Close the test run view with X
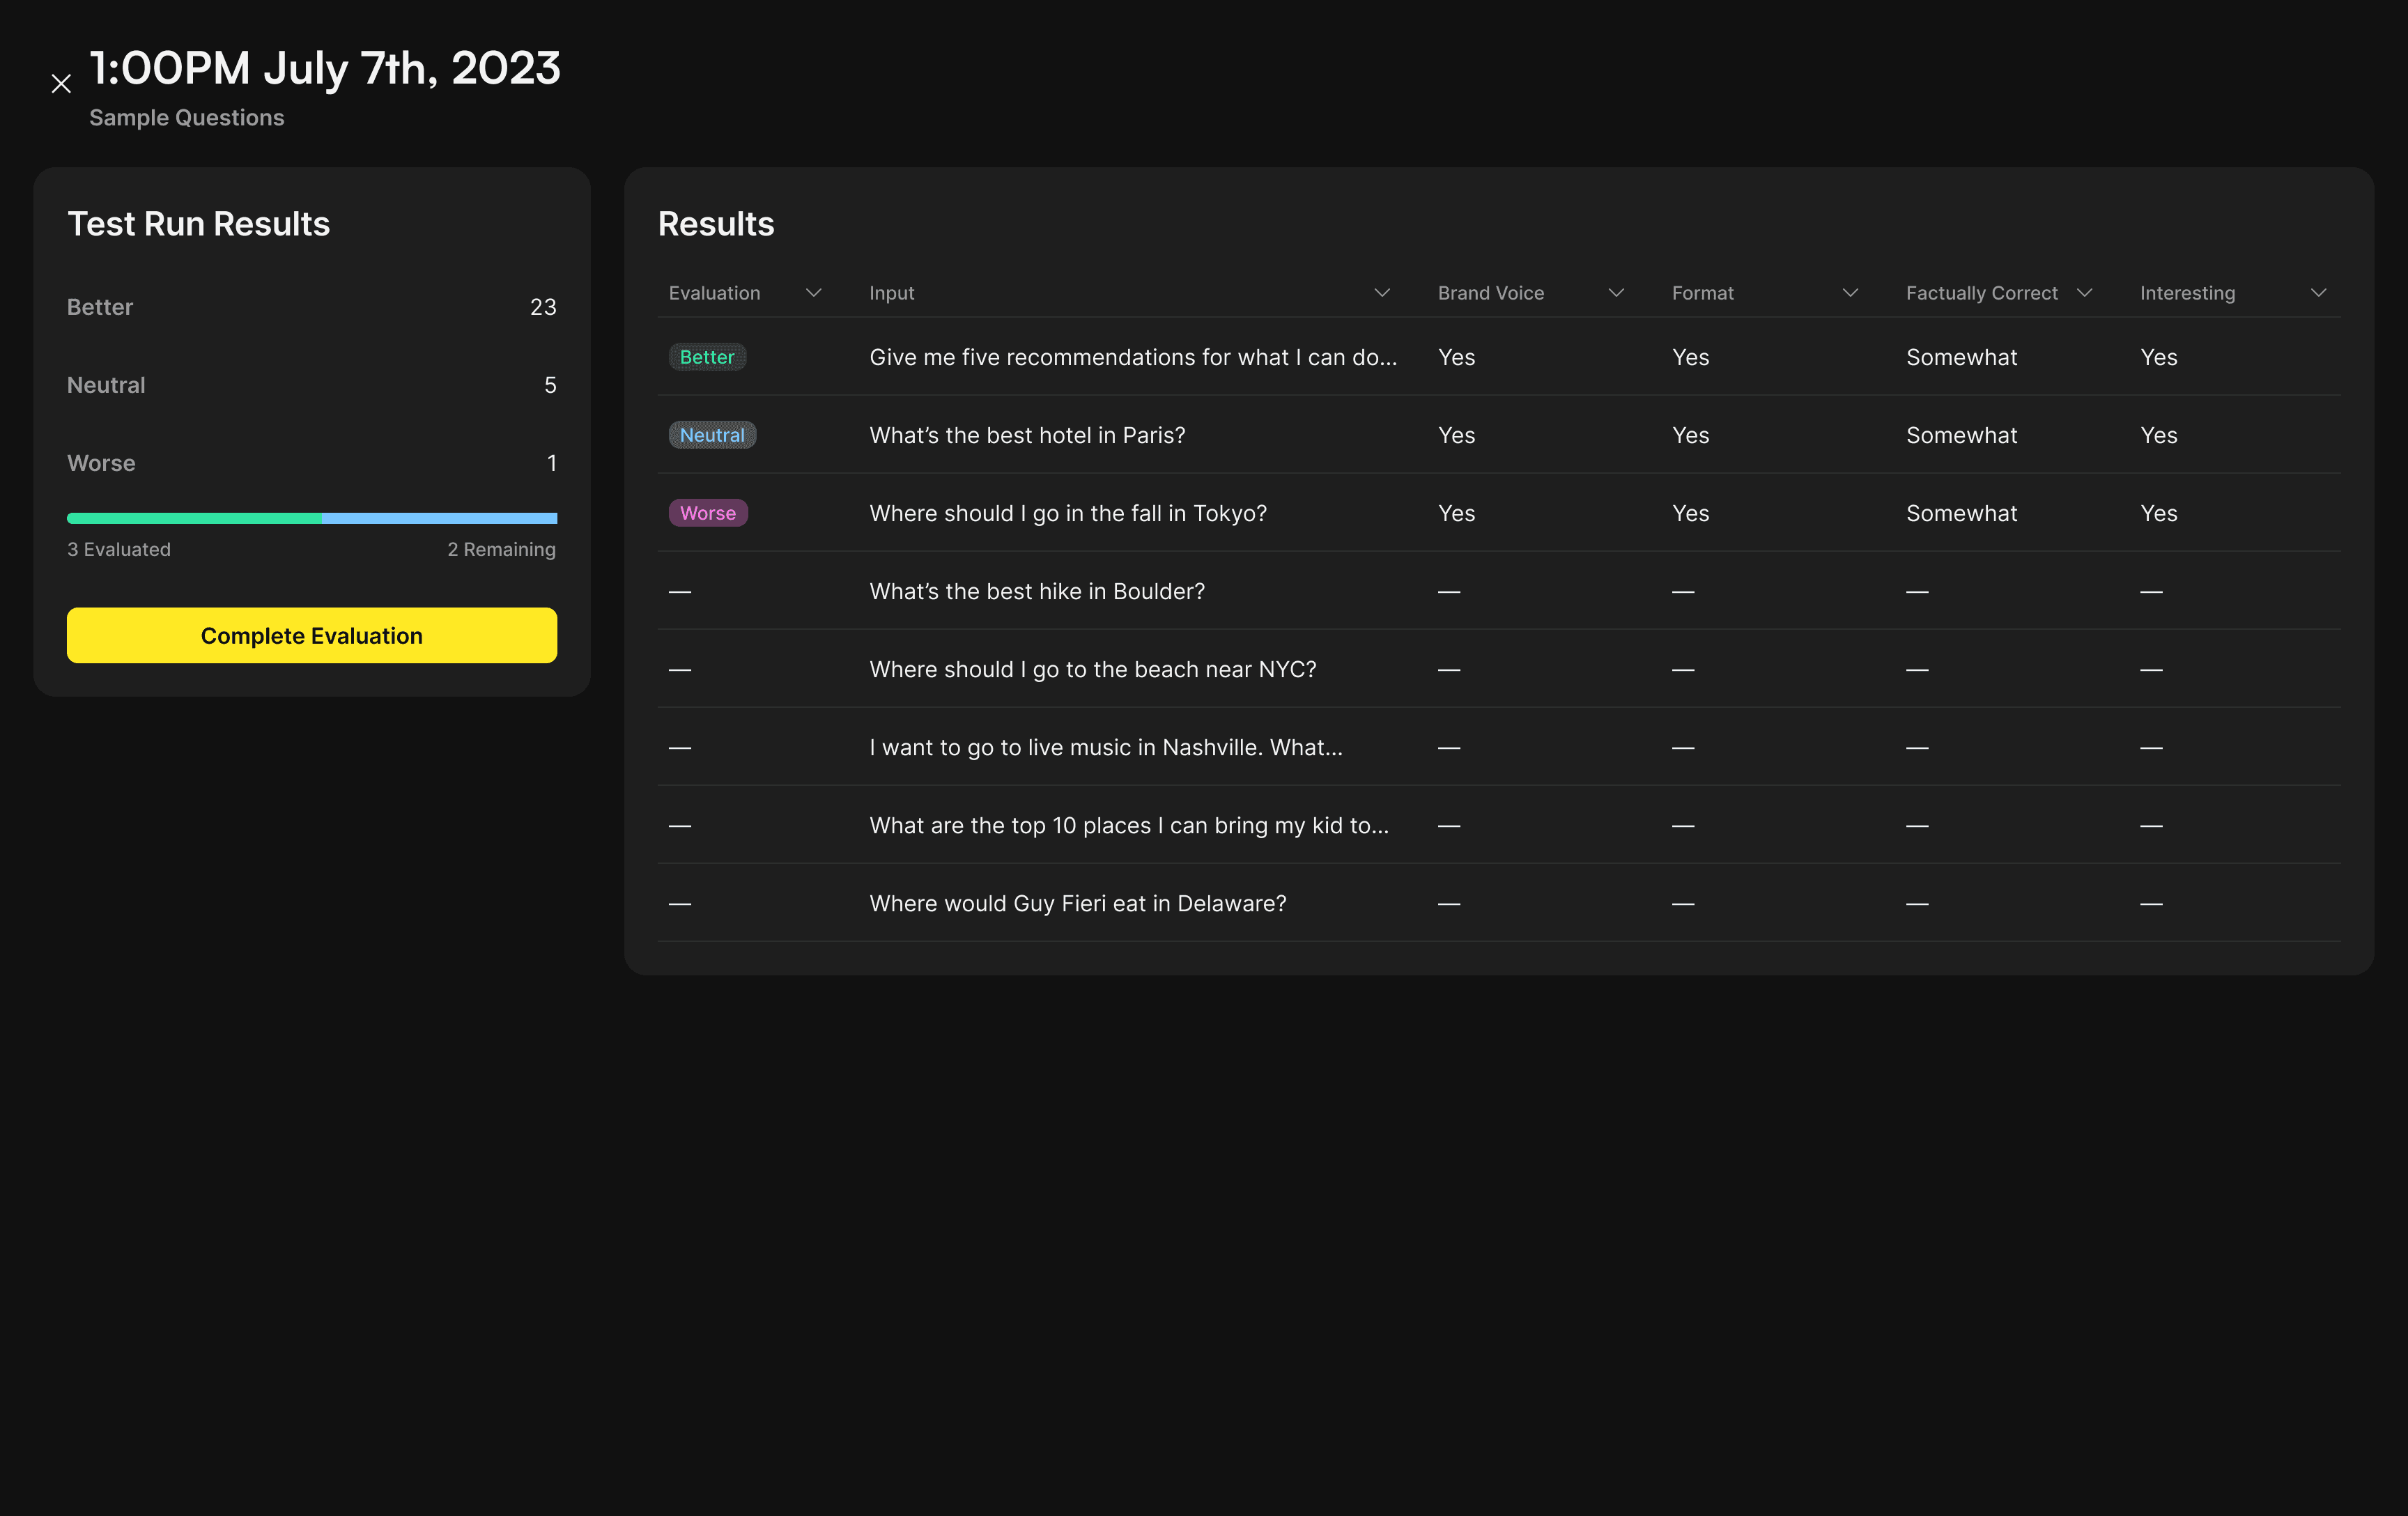2408x1516 pixels. 61,84
